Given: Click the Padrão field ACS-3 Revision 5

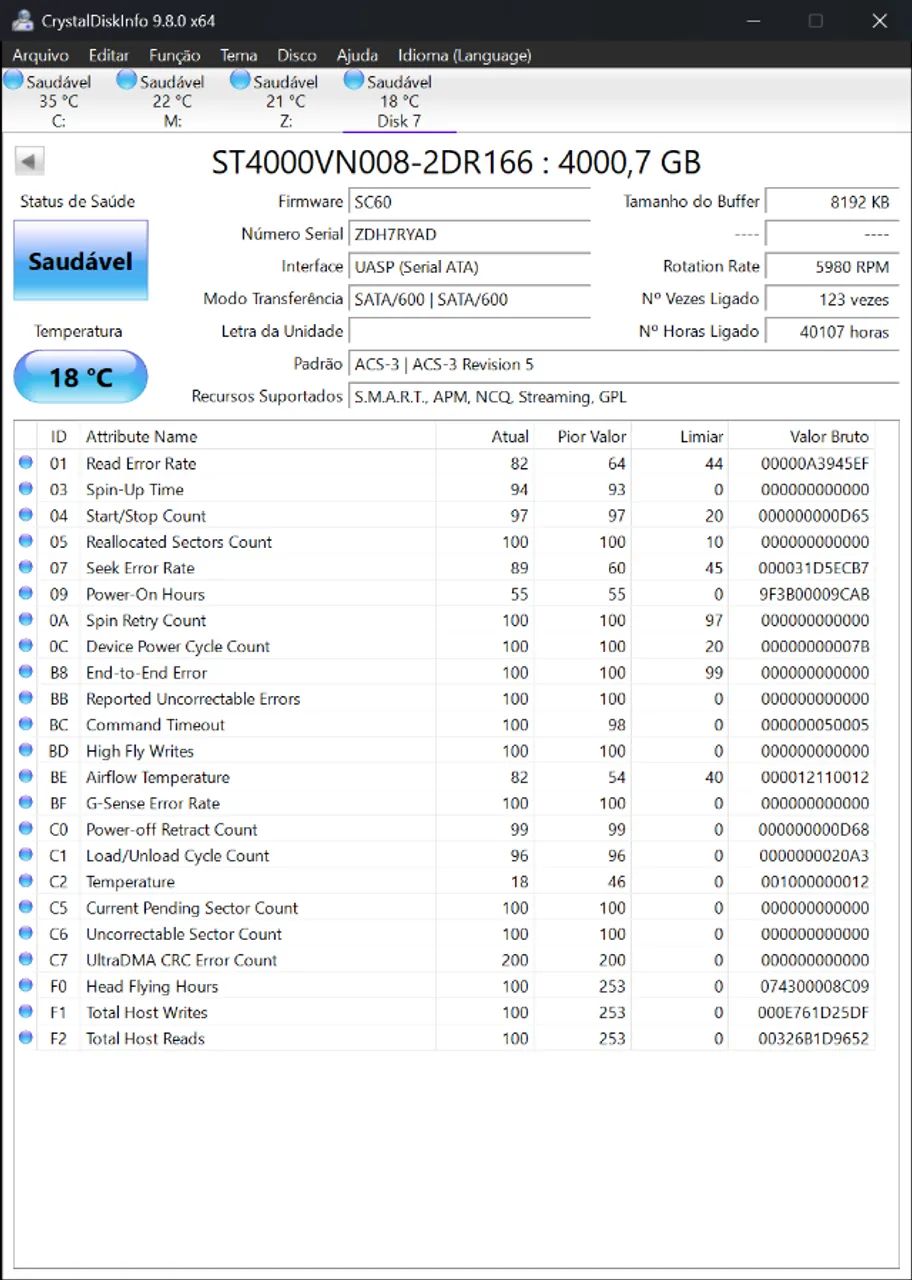Looking at the screenshot, I should coord(623,364).
